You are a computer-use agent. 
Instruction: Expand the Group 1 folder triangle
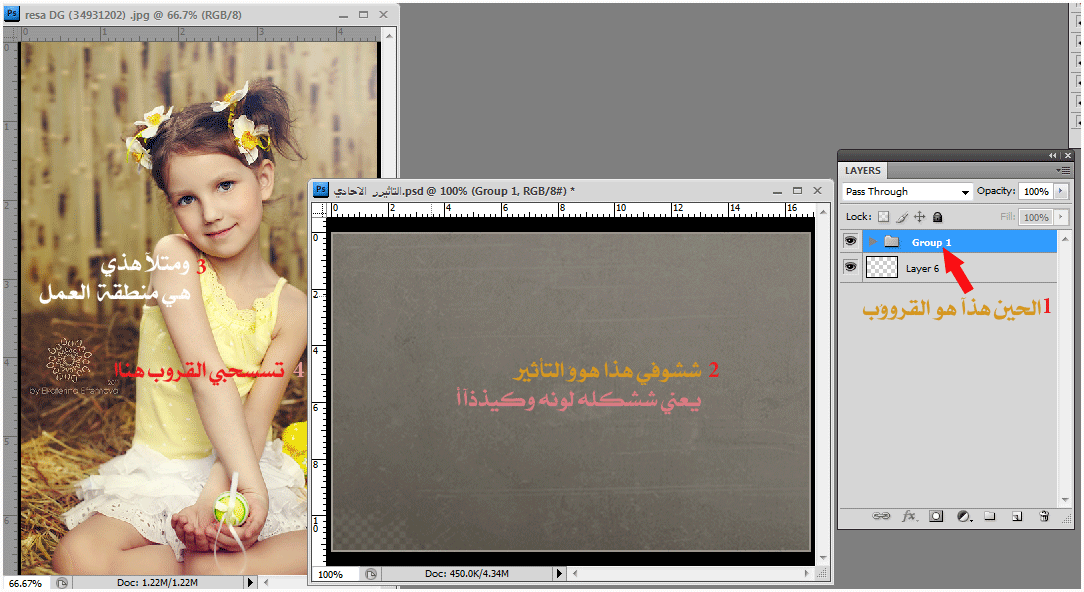(872, 242)
